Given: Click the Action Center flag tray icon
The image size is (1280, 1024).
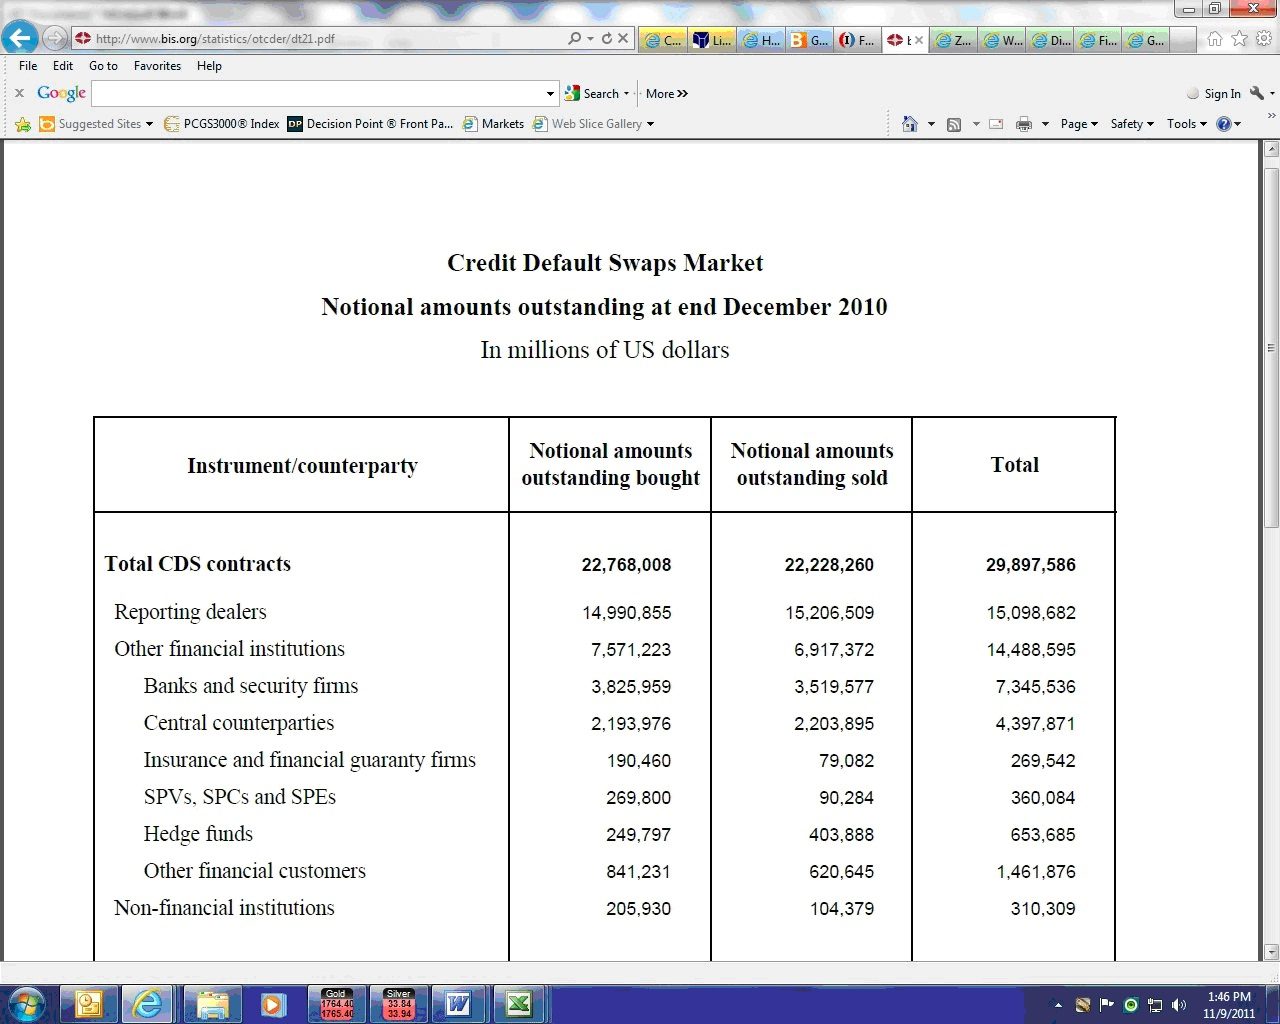Looking at the screenshot, I should 1107,1005.
